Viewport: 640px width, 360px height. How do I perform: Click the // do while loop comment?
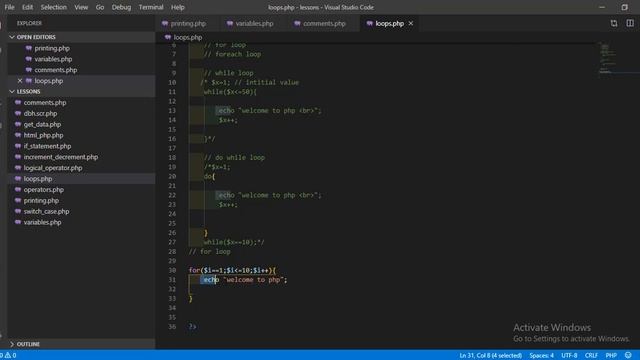(234, 158)
